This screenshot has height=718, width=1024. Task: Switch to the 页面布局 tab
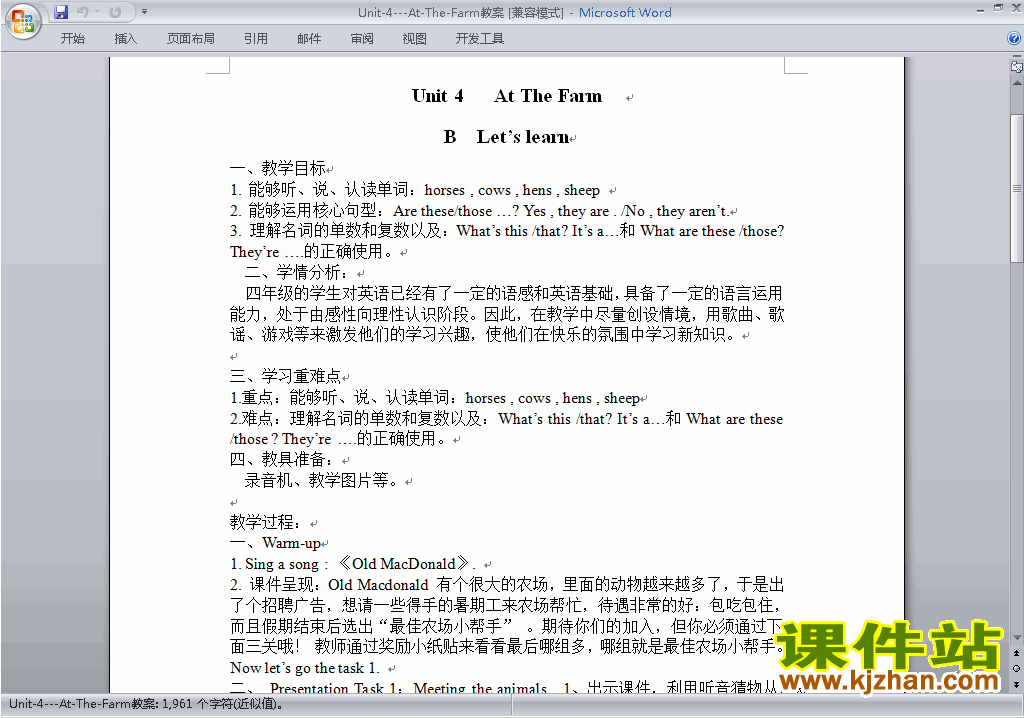pyautogui.click(x=190, y=39)
